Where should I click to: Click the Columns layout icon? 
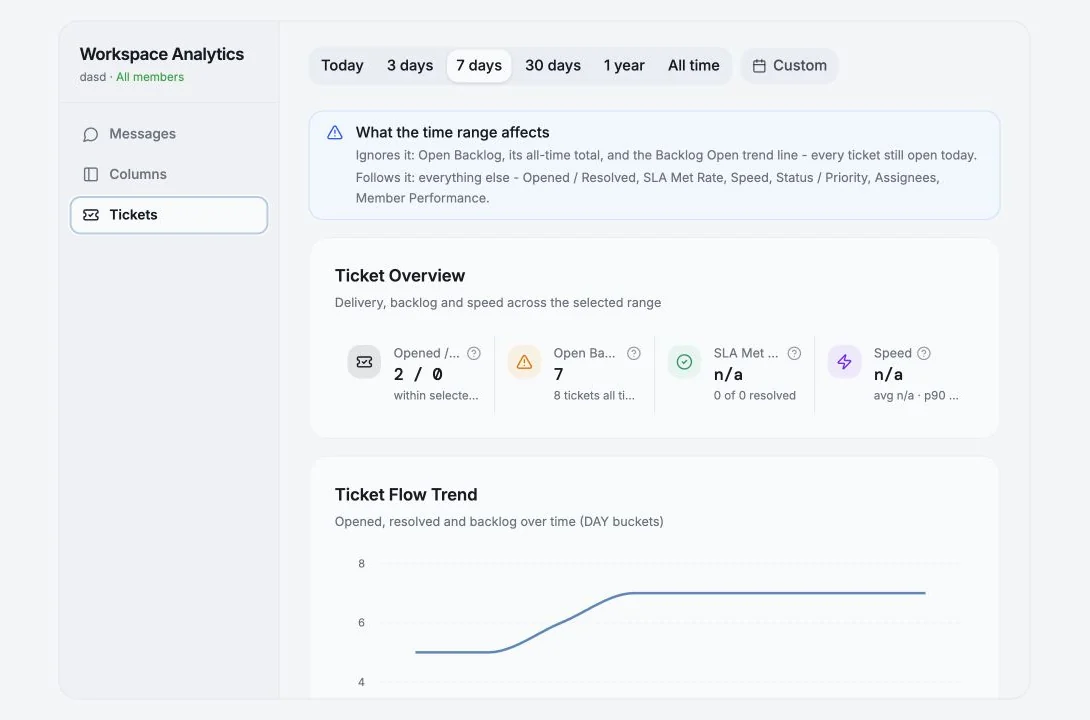tap(90, 174)
